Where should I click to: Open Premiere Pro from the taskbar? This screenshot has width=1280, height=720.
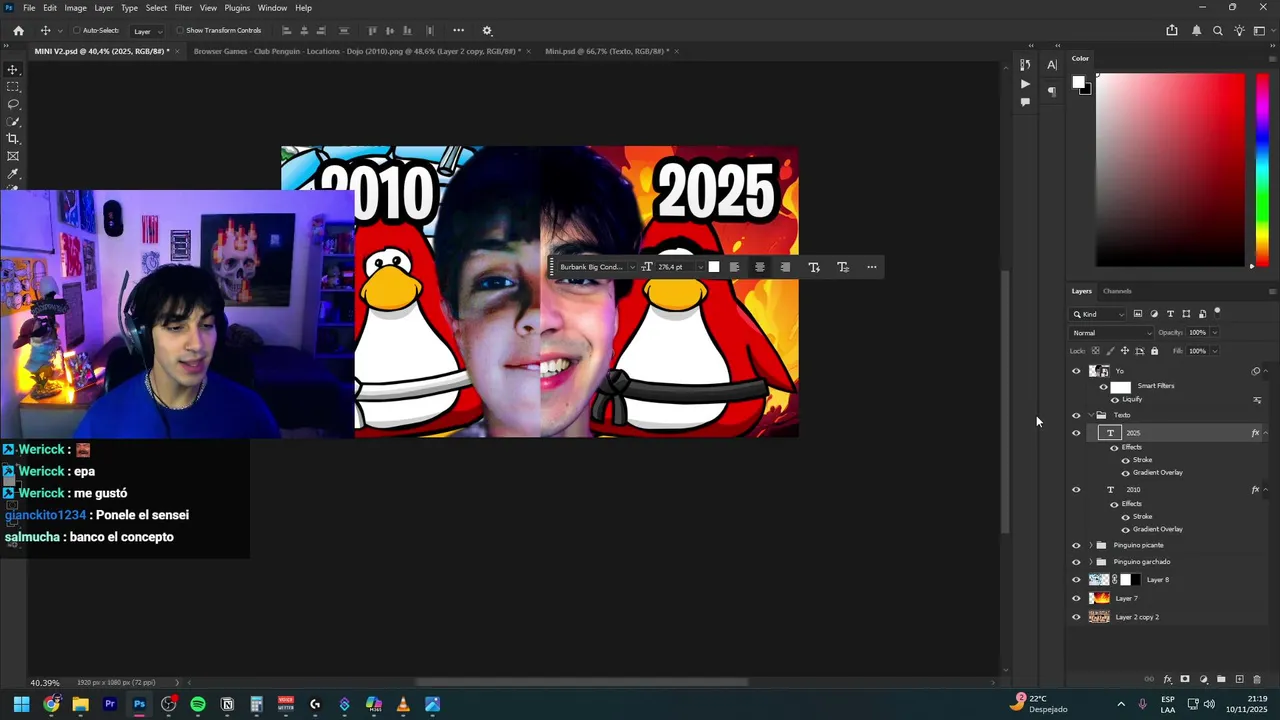pos(110,705)
